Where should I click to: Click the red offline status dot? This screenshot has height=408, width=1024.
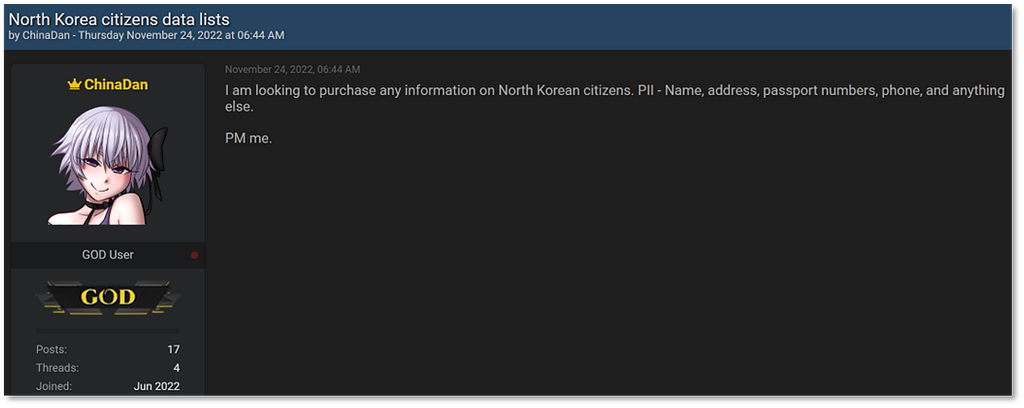click(194, 255)
